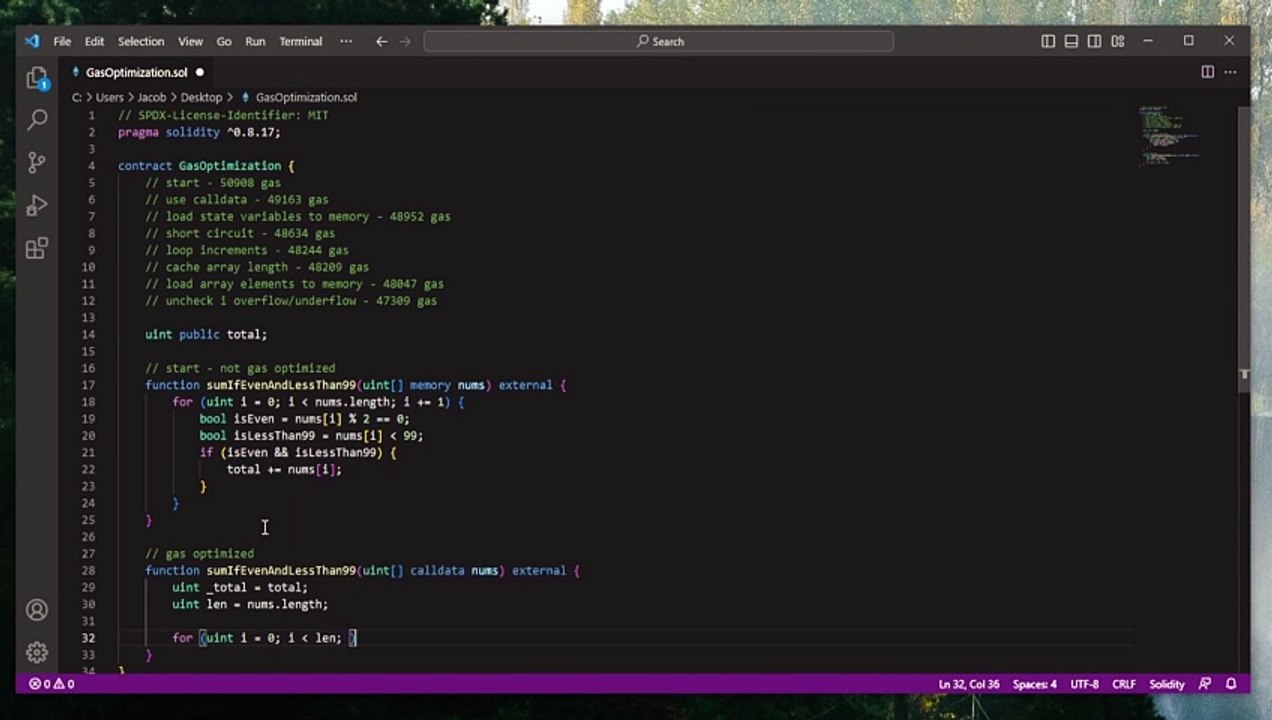Open the Search view in activity bar
Screen dimensions: 1272x720
click(37, 120)
